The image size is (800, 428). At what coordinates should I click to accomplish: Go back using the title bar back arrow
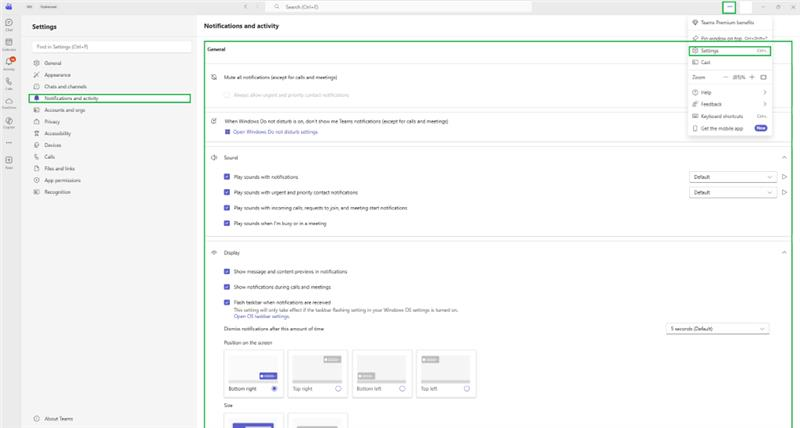245,7
